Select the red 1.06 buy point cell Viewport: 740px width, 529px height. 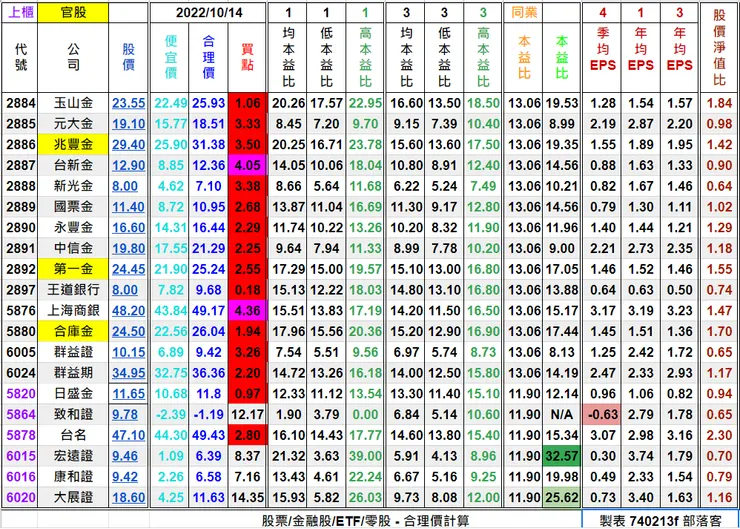click(247, 103)
